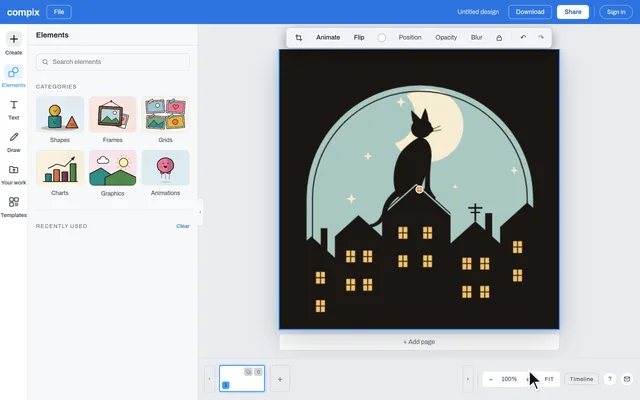Open the Opacity control

click(x=446, y=37)
